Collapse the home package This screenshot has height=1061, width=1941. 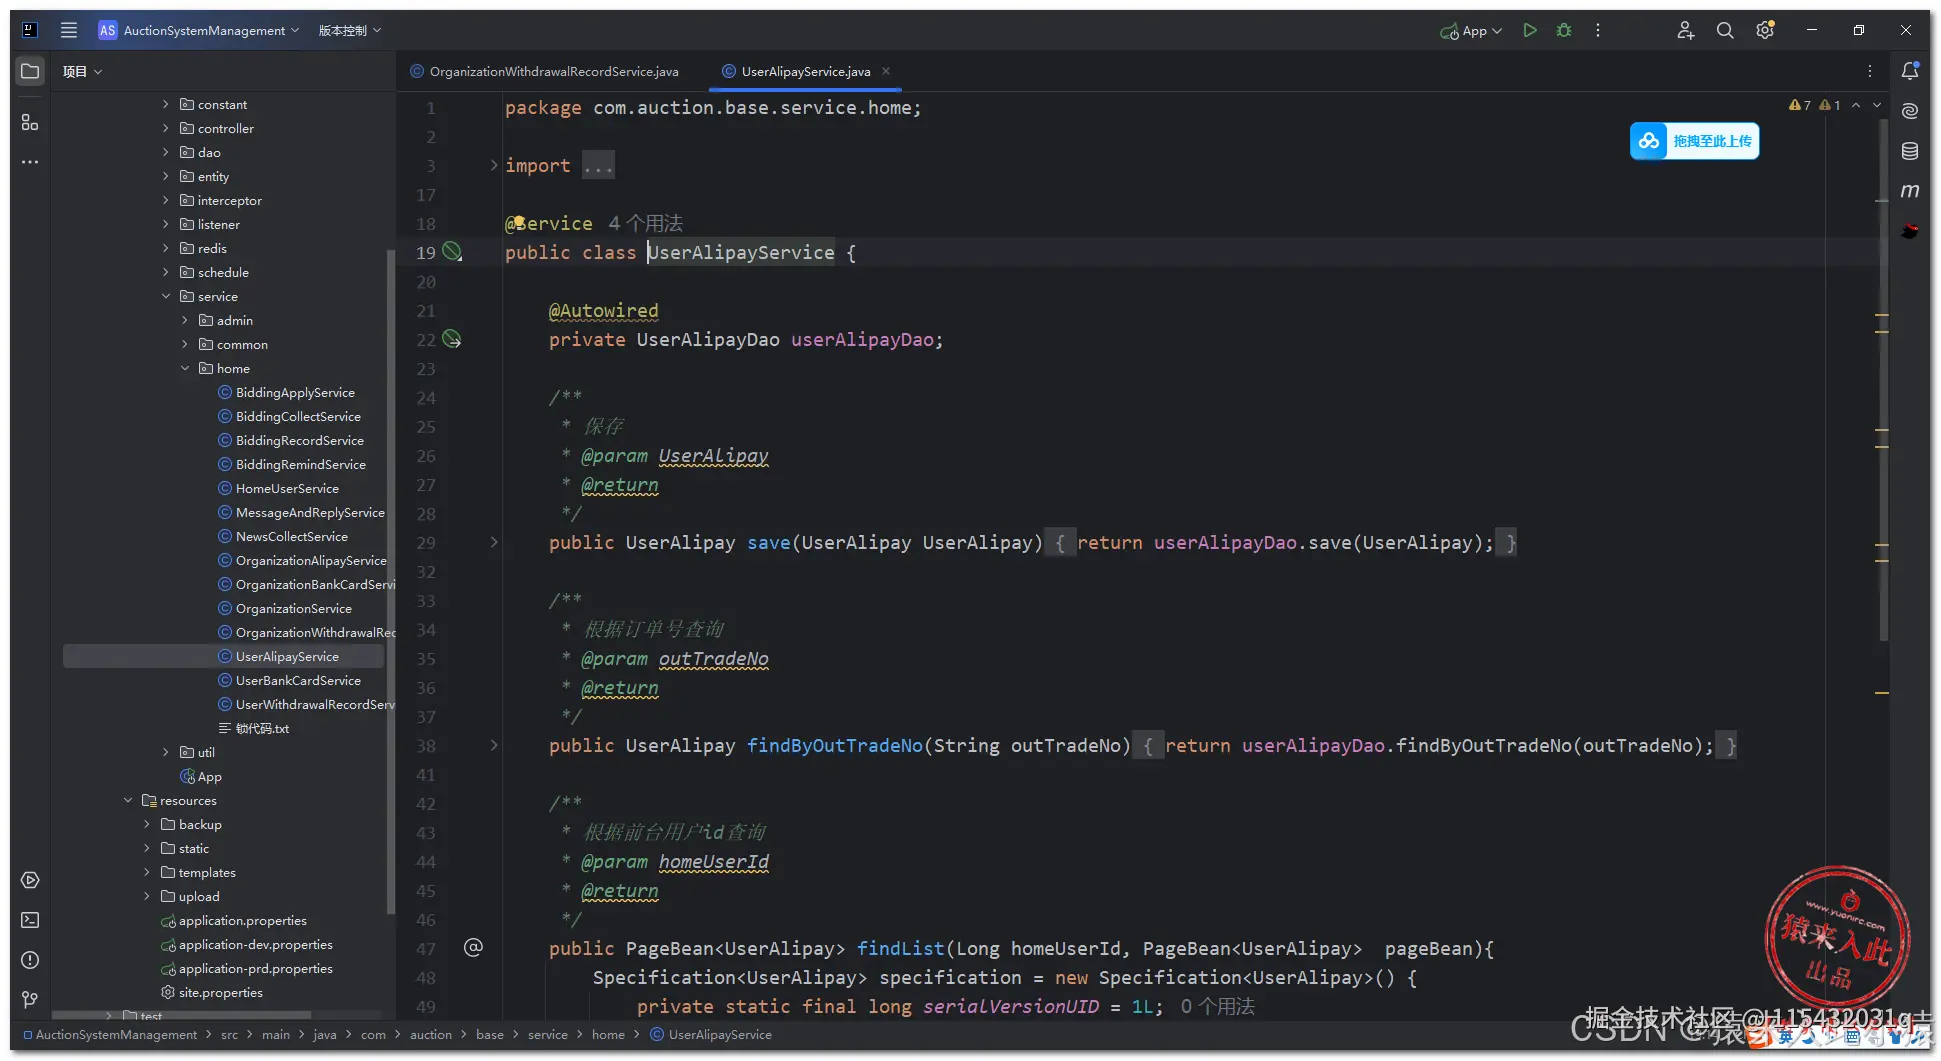[x=185, y=368]
